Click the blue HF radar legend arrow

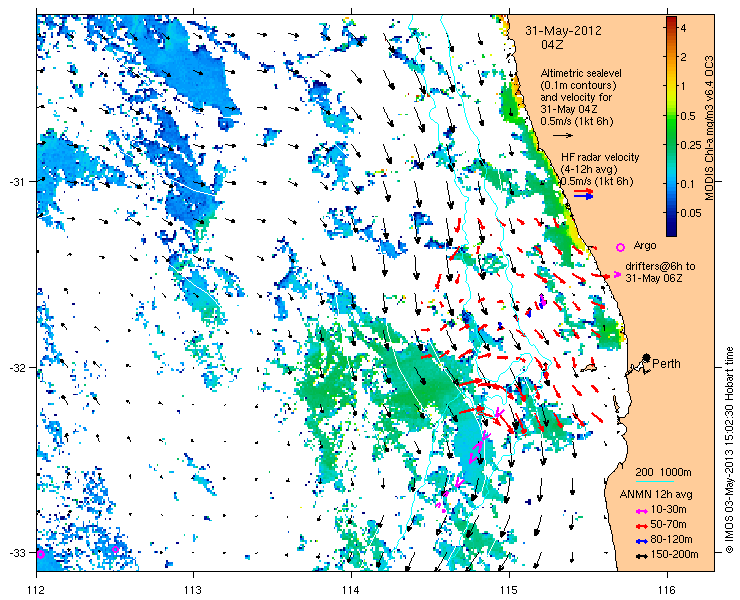tap(583, 196)
